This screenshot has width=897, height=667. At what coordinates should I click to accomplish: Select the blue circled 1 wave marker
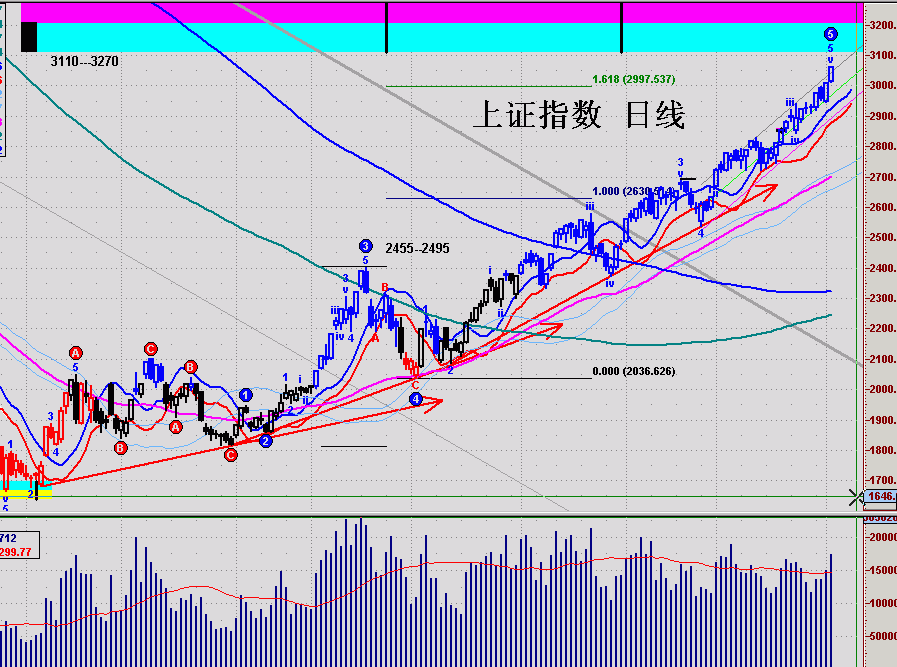point(245,395)
